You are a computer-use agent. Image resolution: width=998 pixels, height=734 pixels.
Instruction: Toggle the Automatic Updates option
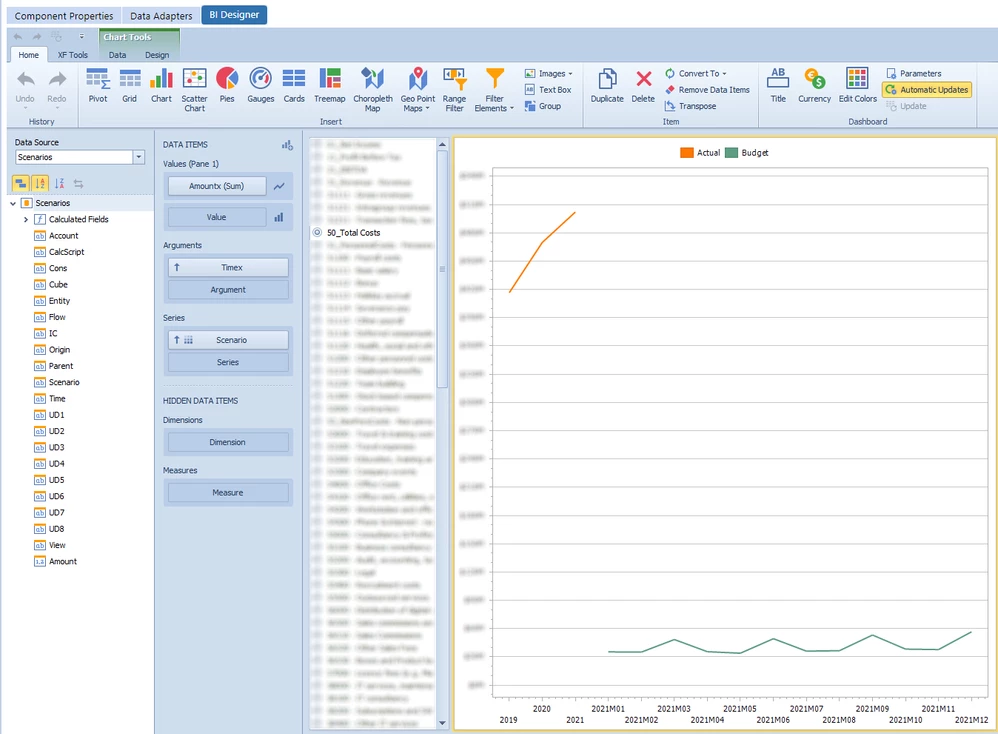click(x=927, y=90)
